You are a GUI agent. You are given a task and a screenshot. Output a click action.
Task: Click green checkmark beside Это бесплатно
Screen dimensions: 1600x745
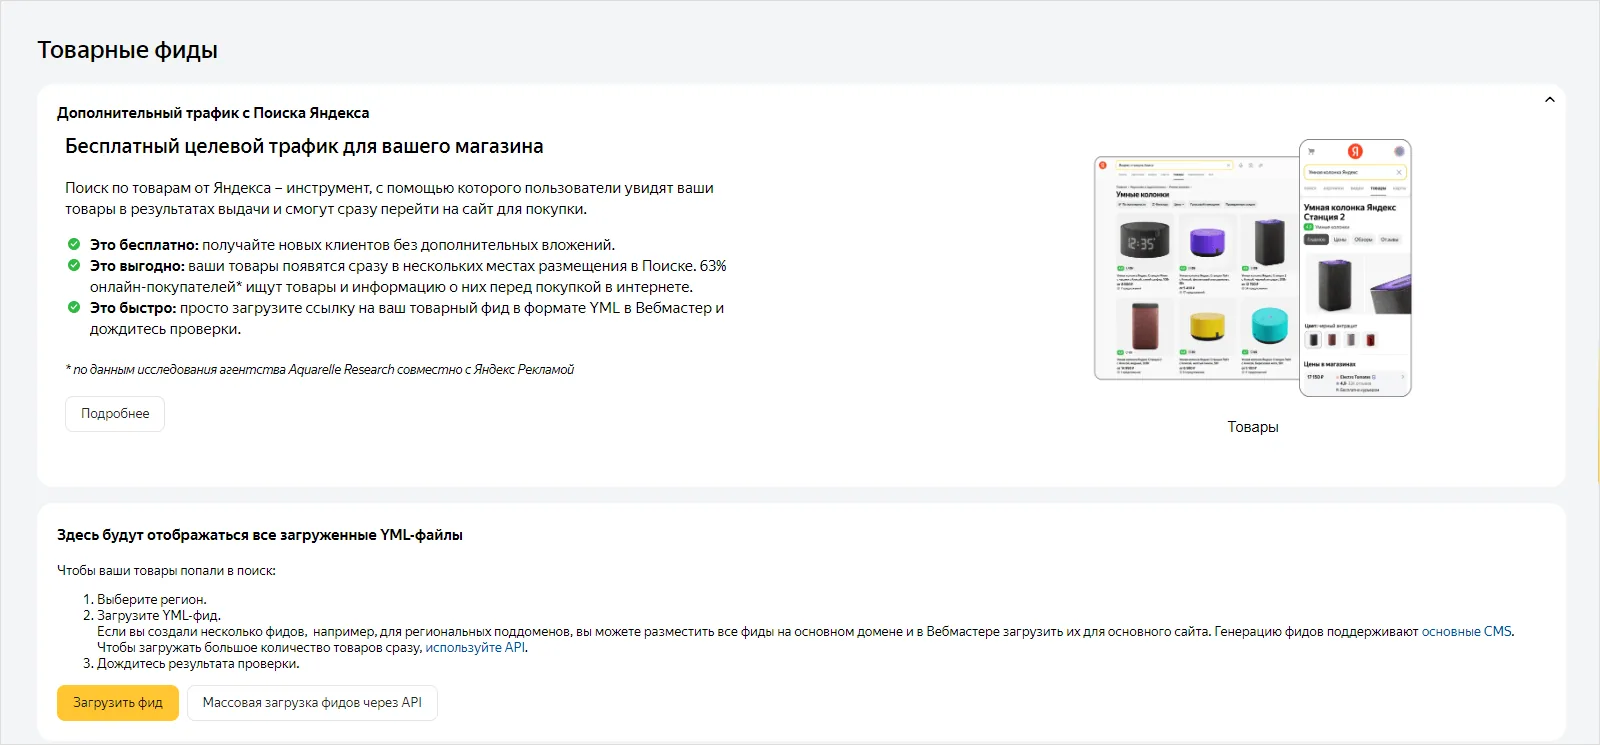tap(74, 244)
